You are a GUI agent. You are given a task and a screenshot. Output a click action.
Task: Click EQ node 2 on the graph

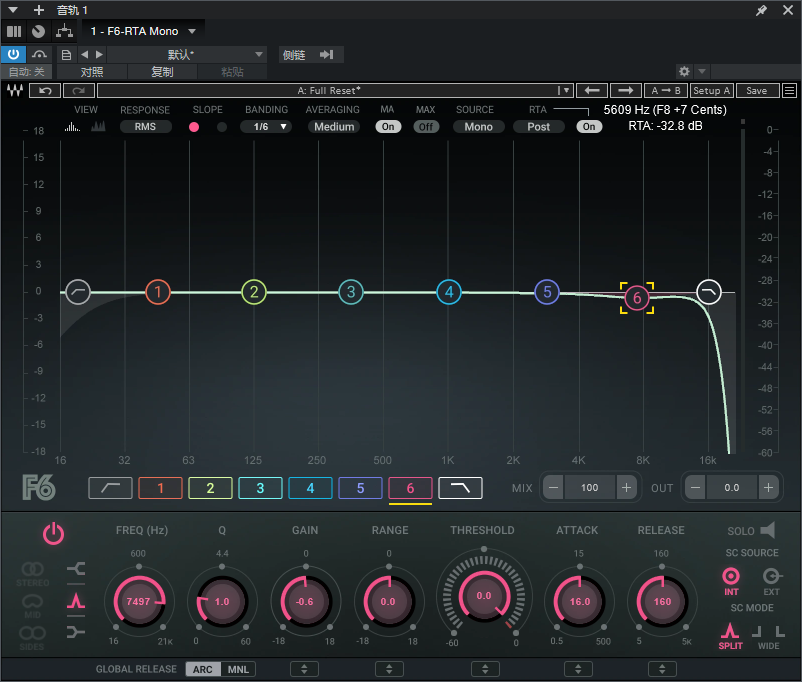[254, 292]
